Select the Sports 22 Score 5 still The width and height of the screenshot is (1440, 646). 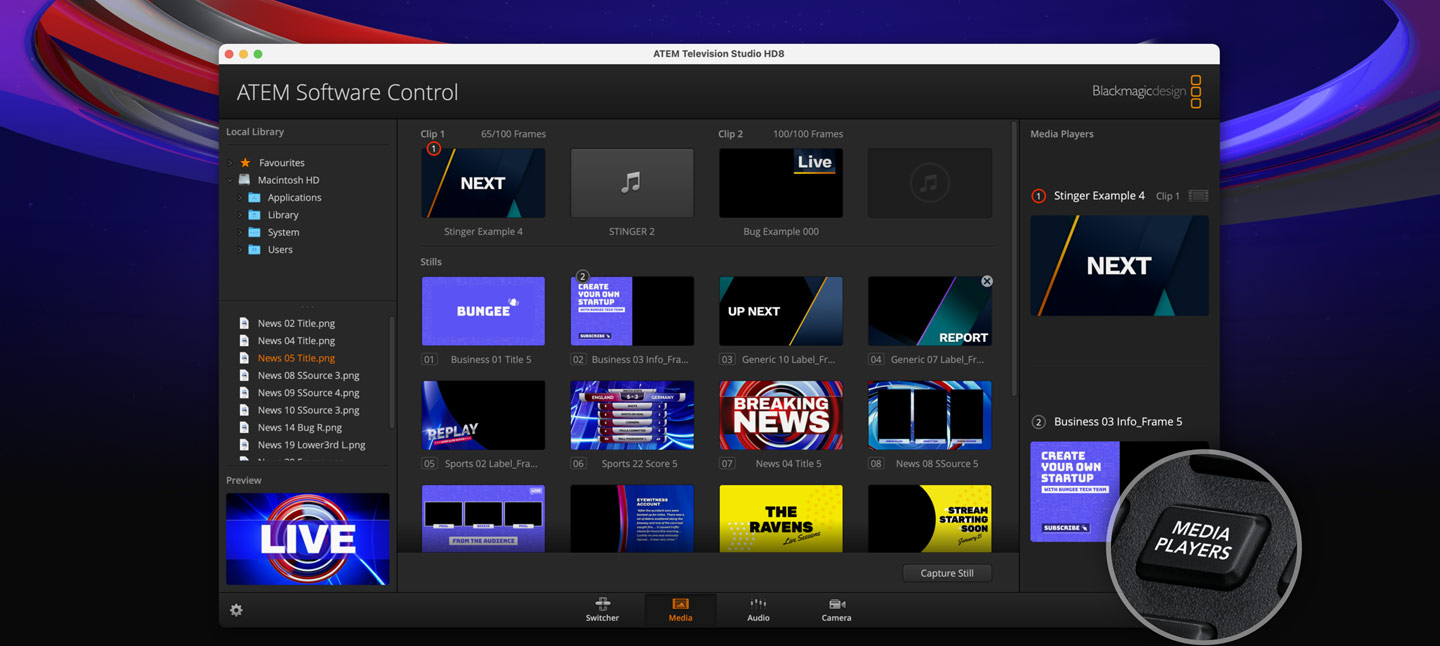tap(631, 415)
